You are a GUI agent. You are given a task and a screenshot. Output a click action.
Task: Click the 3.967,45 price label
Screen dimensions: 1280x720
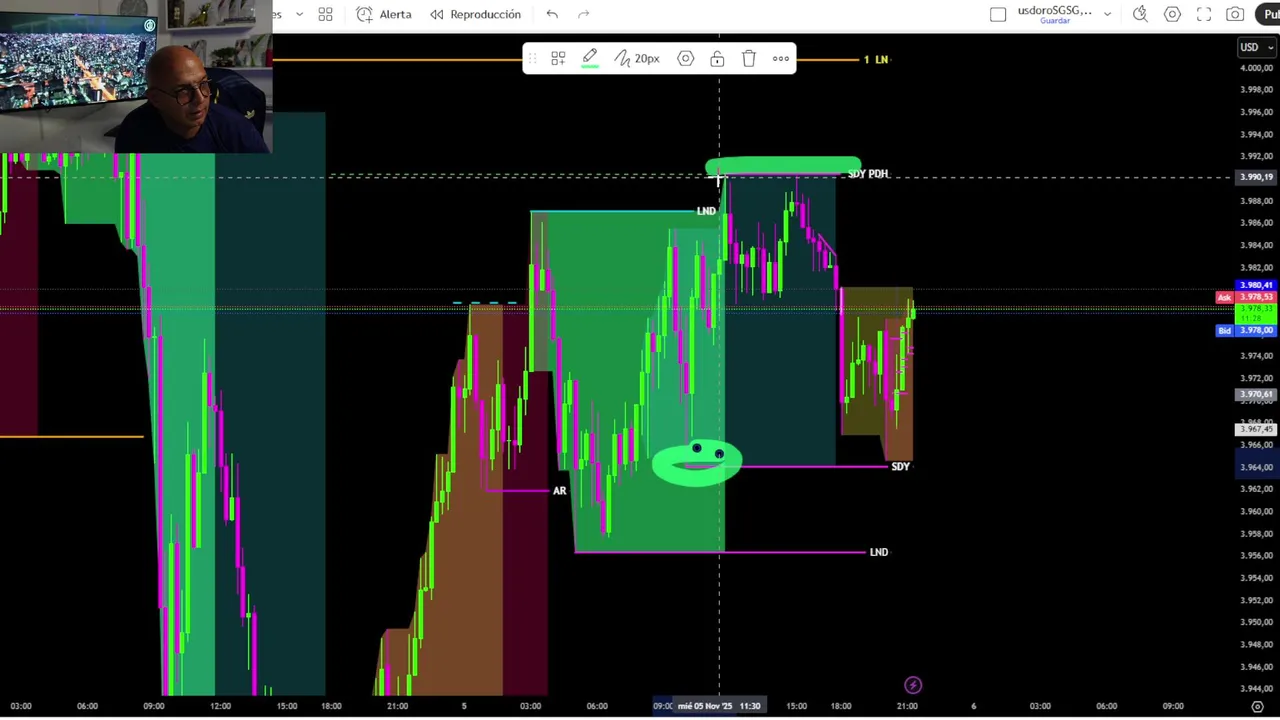[1256, 429]
